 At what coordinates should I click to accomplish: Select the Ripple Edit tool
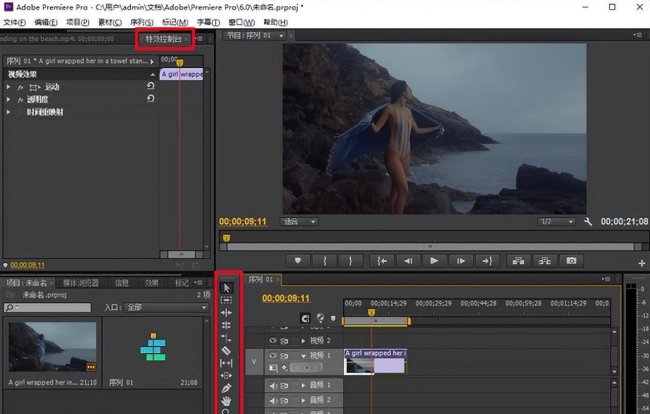pyautogui.click(x=226, y=312)
